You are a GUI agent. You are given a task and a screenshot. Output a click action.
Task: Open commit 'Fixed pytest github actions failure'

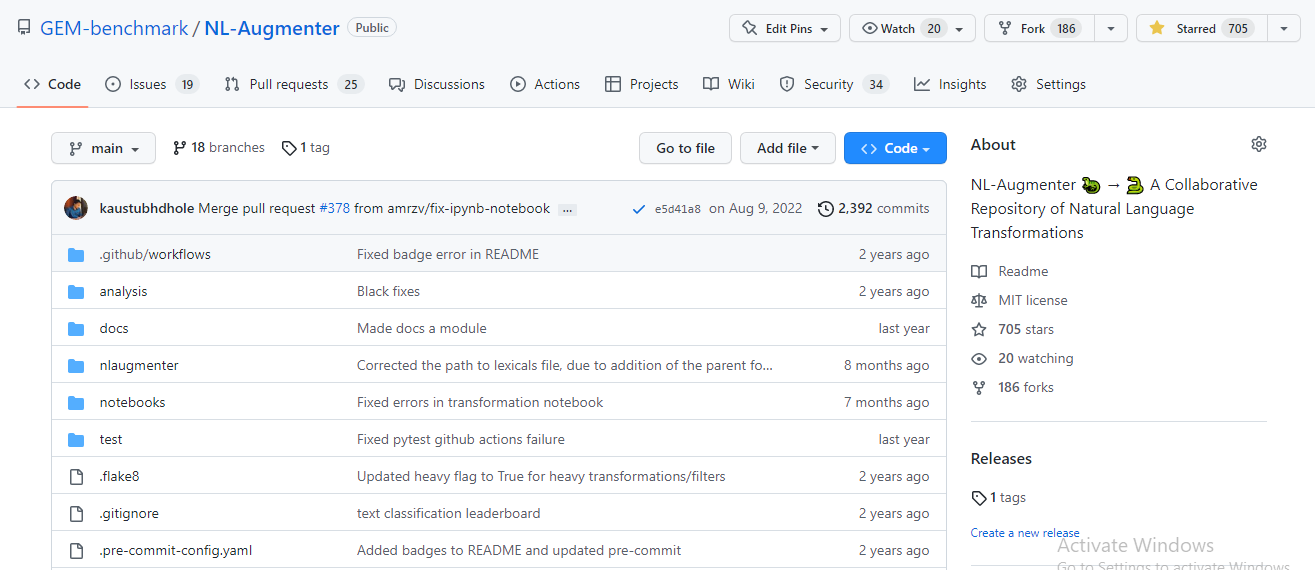click(x=461, y=439)
